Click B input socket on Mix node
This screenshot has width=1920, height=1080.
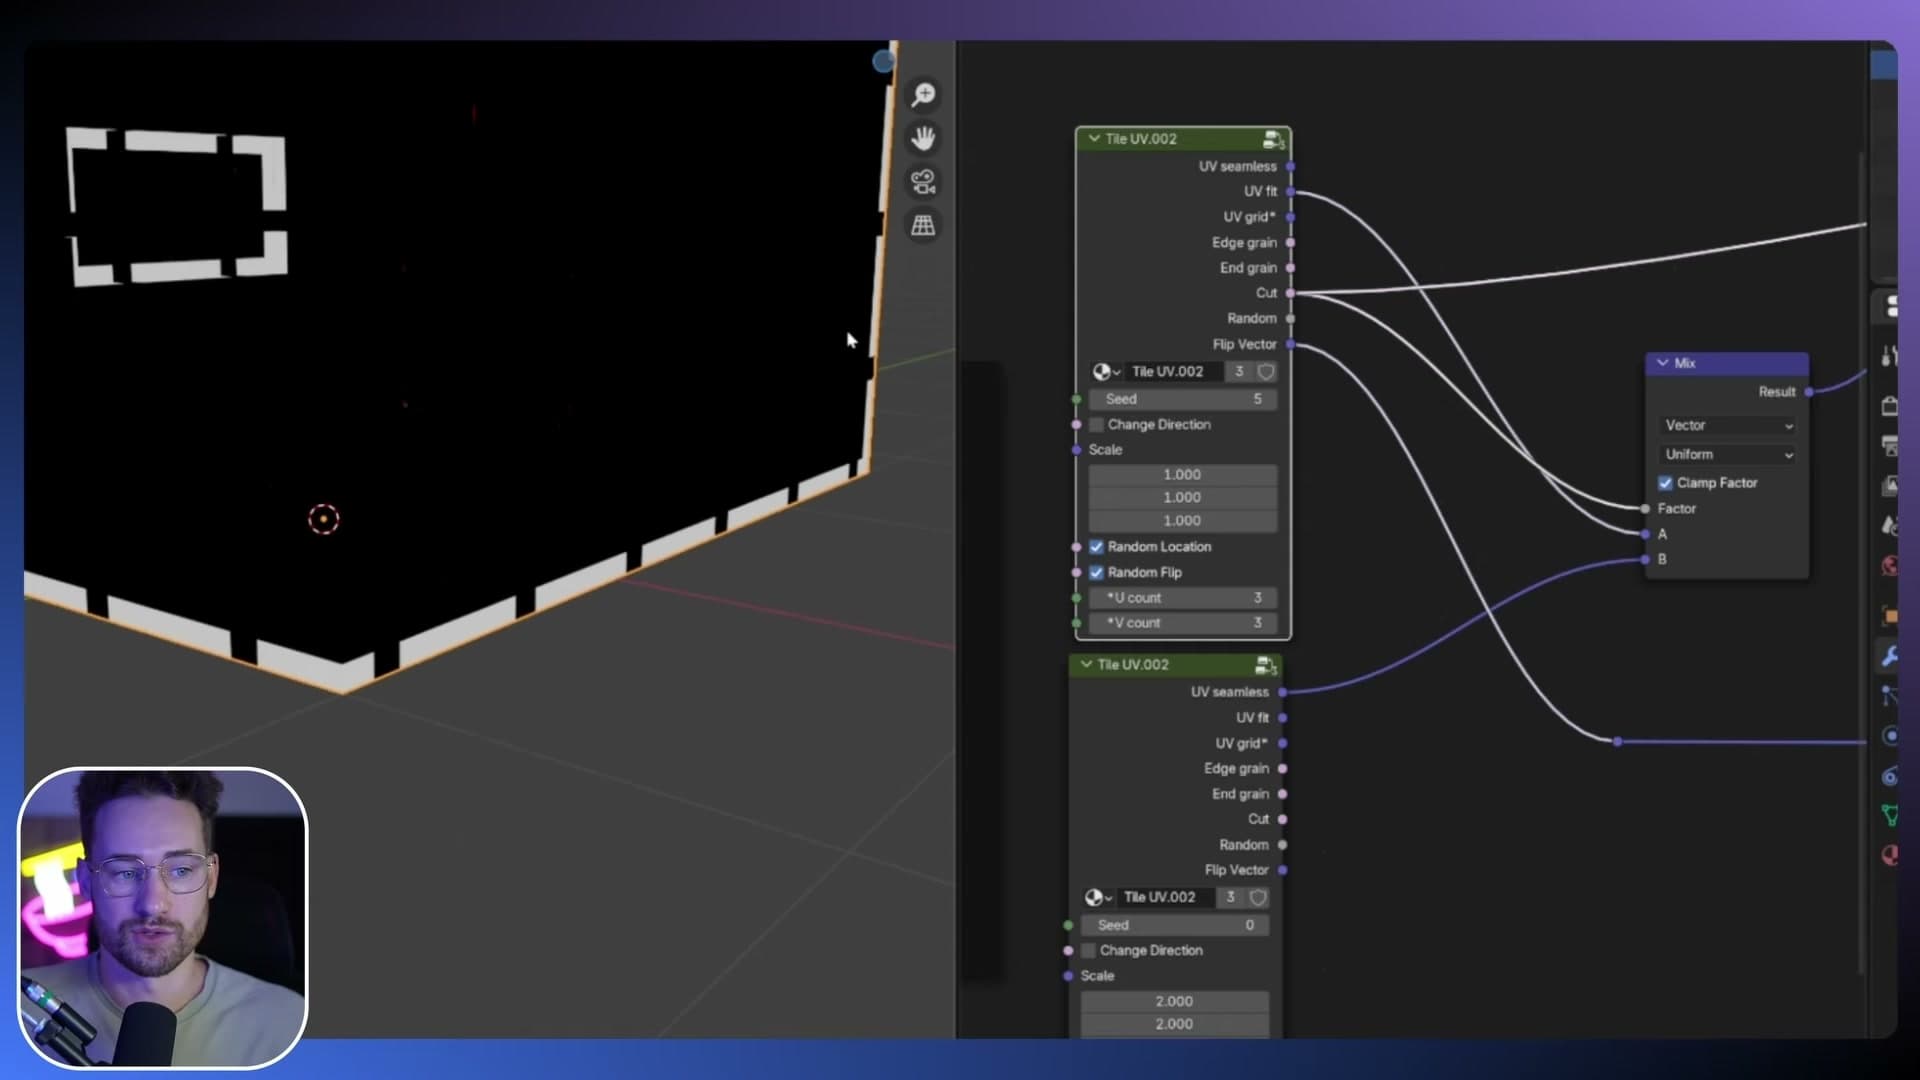(1646, 560)
